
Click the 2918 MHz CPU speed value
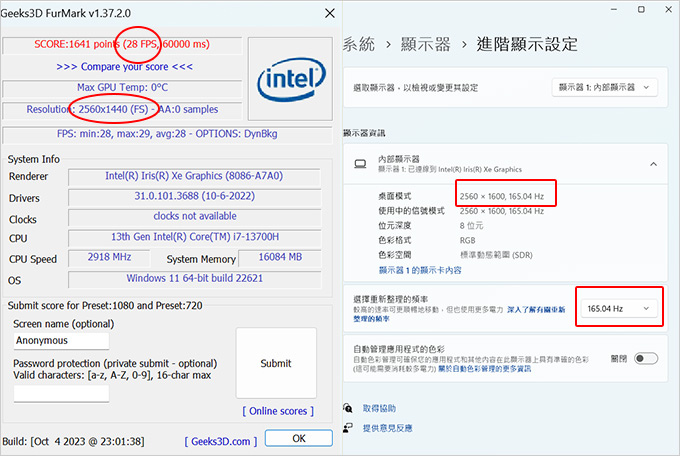(x=109, y=257)
